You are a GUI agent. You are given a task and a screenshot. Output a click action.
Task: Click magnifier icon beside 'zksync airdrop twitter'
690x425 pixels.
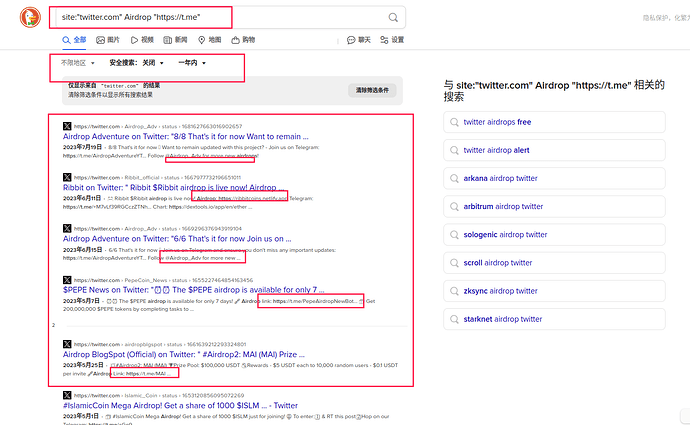(454, 291)
